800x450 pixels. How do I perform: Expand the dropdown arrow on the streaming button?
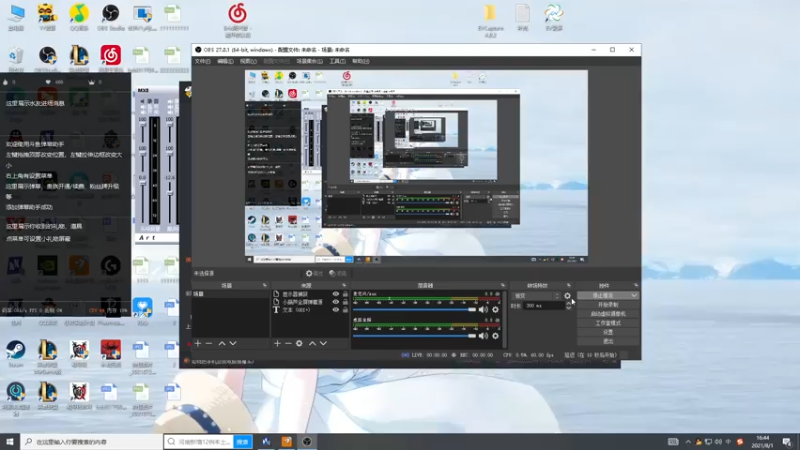(x=634, y=295)
